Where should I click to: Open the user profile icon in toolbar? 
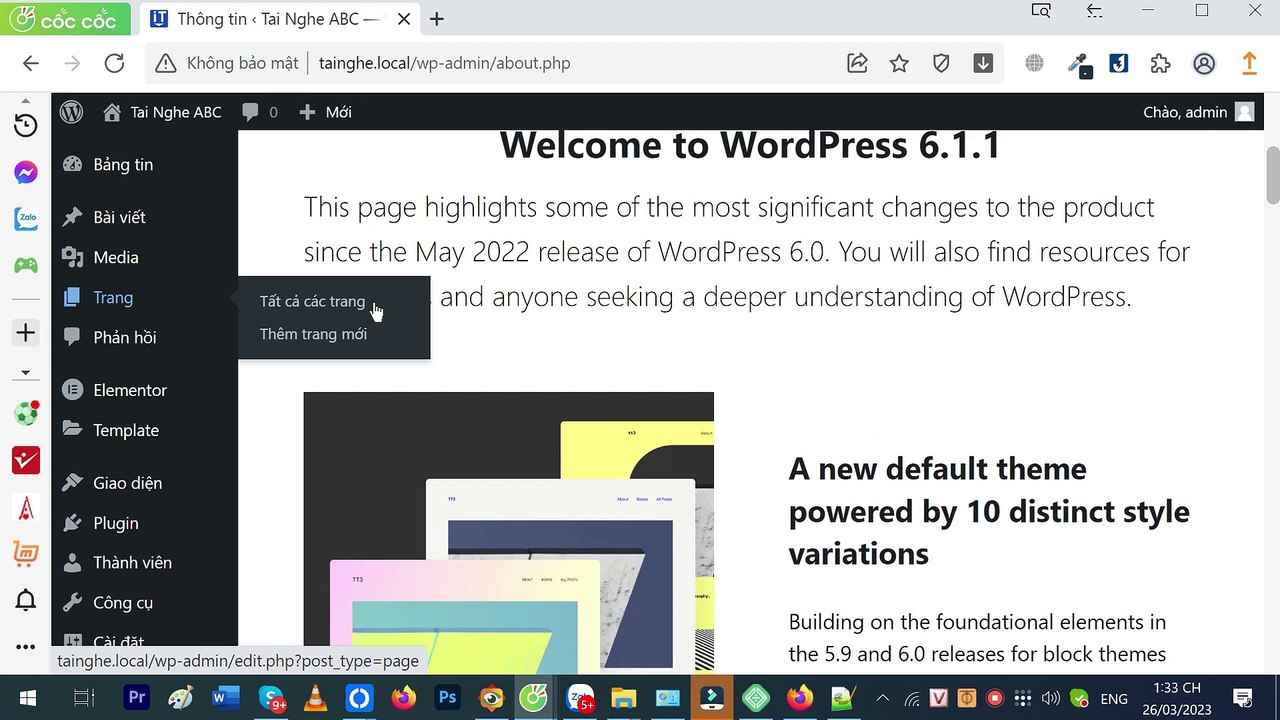(x=1204, y=63)
